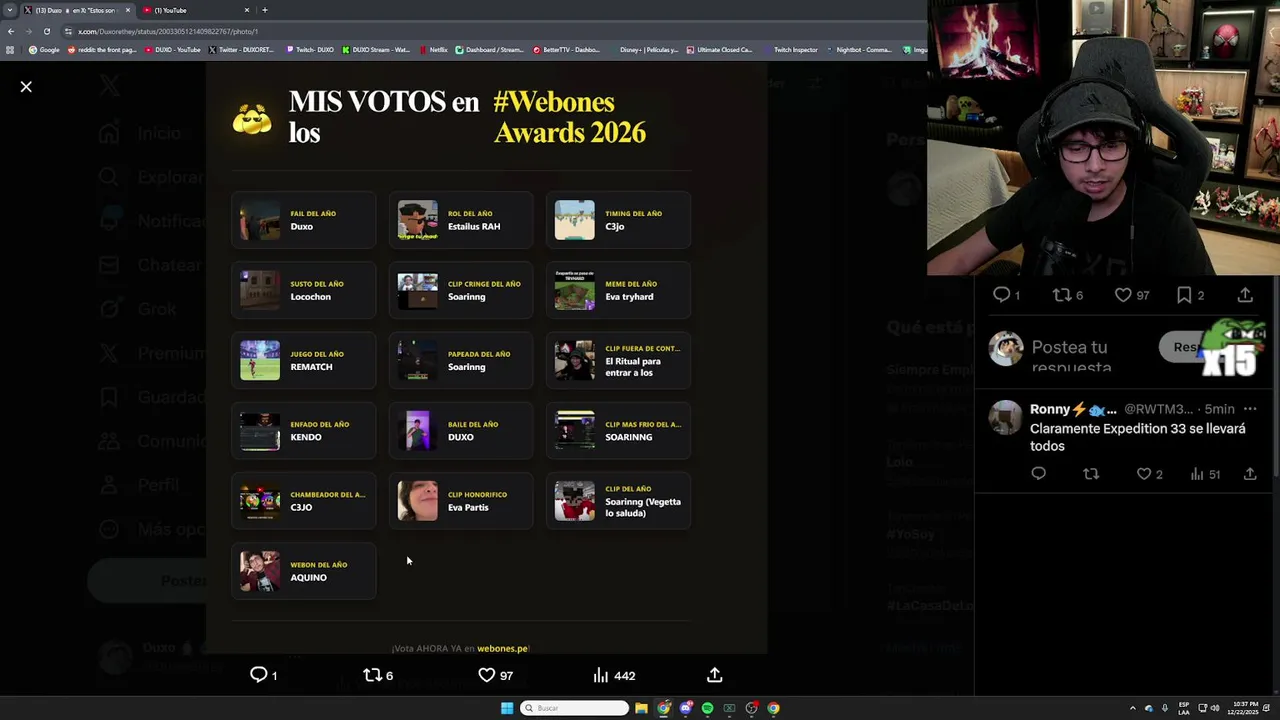This screenshot has height=720, width=1280.
Task: Like Ronny's reply showing 2 likes
Action: tap(1144, 474)
